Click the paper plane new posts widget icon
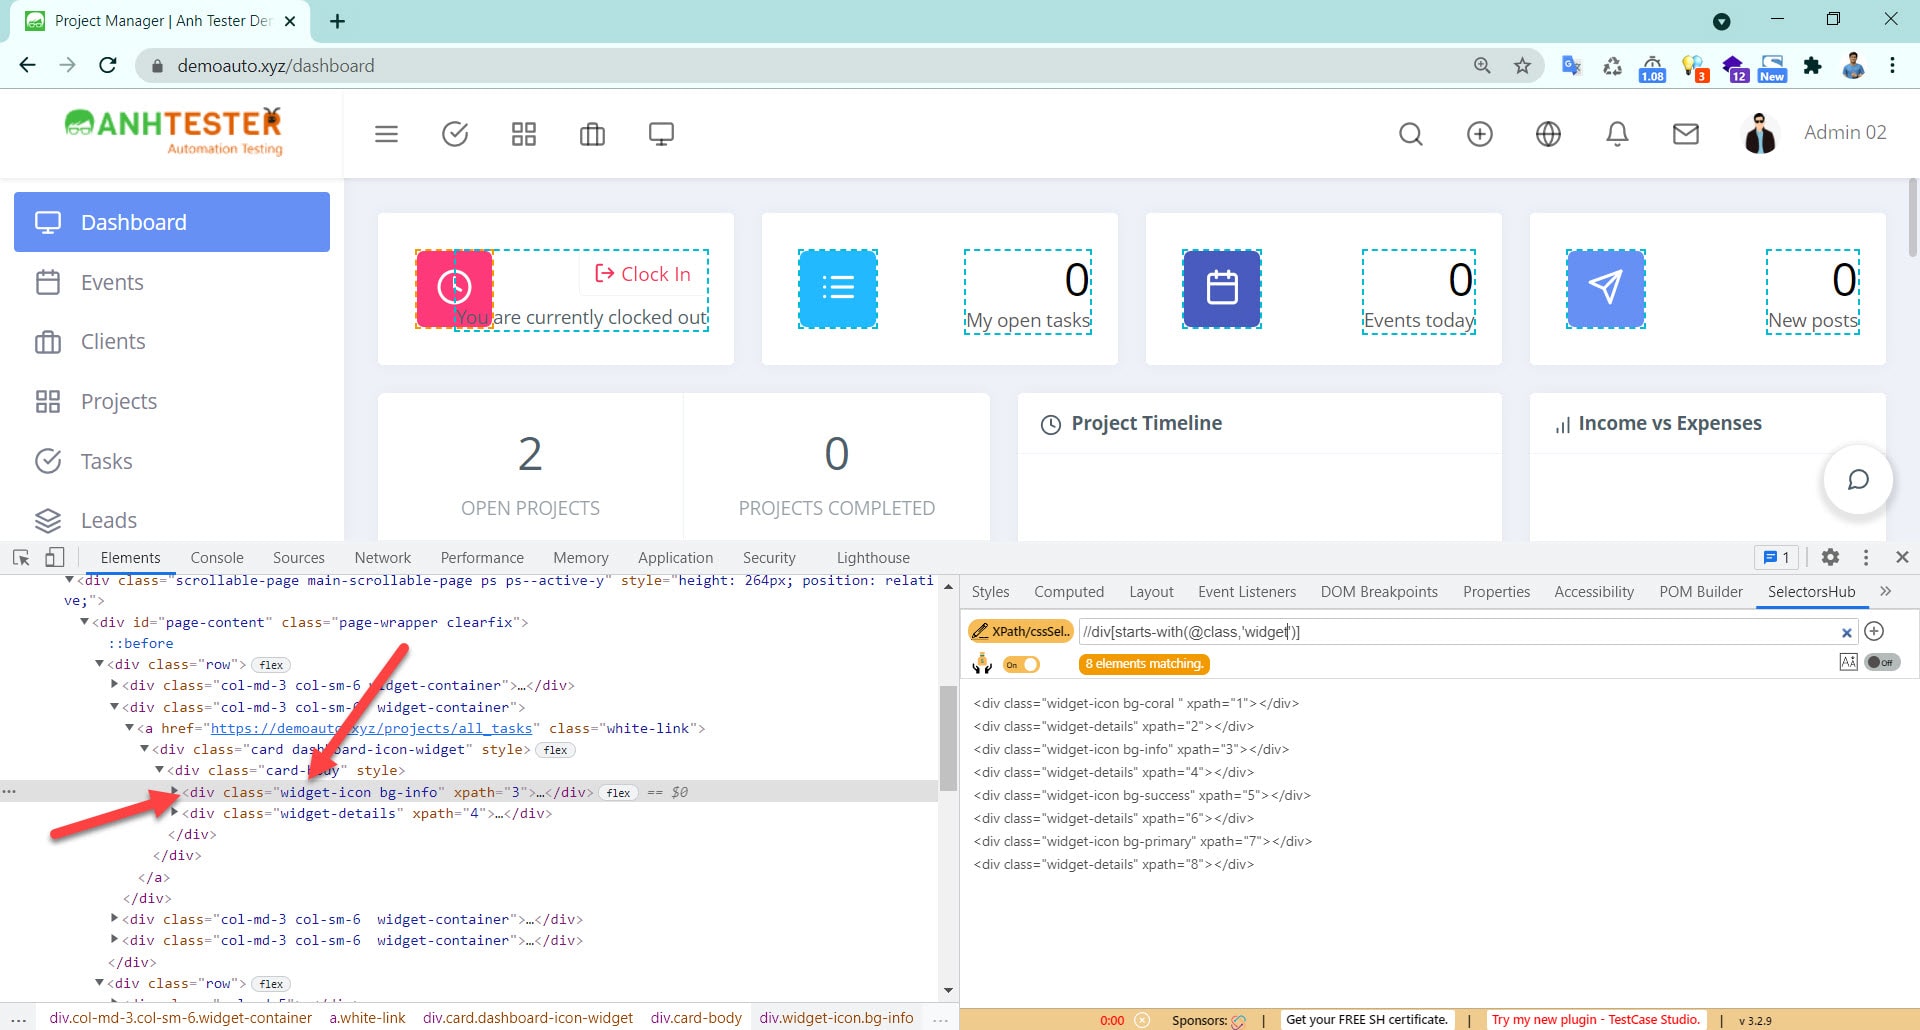The height and width of the screenshot is (1030, 1920). (x=1605, y=288)
